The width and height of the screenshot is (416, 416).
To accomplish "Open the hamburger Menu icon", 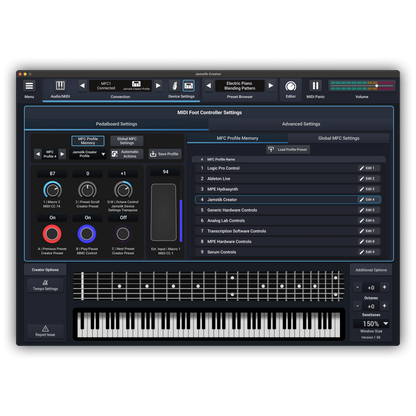I will 29,86.
